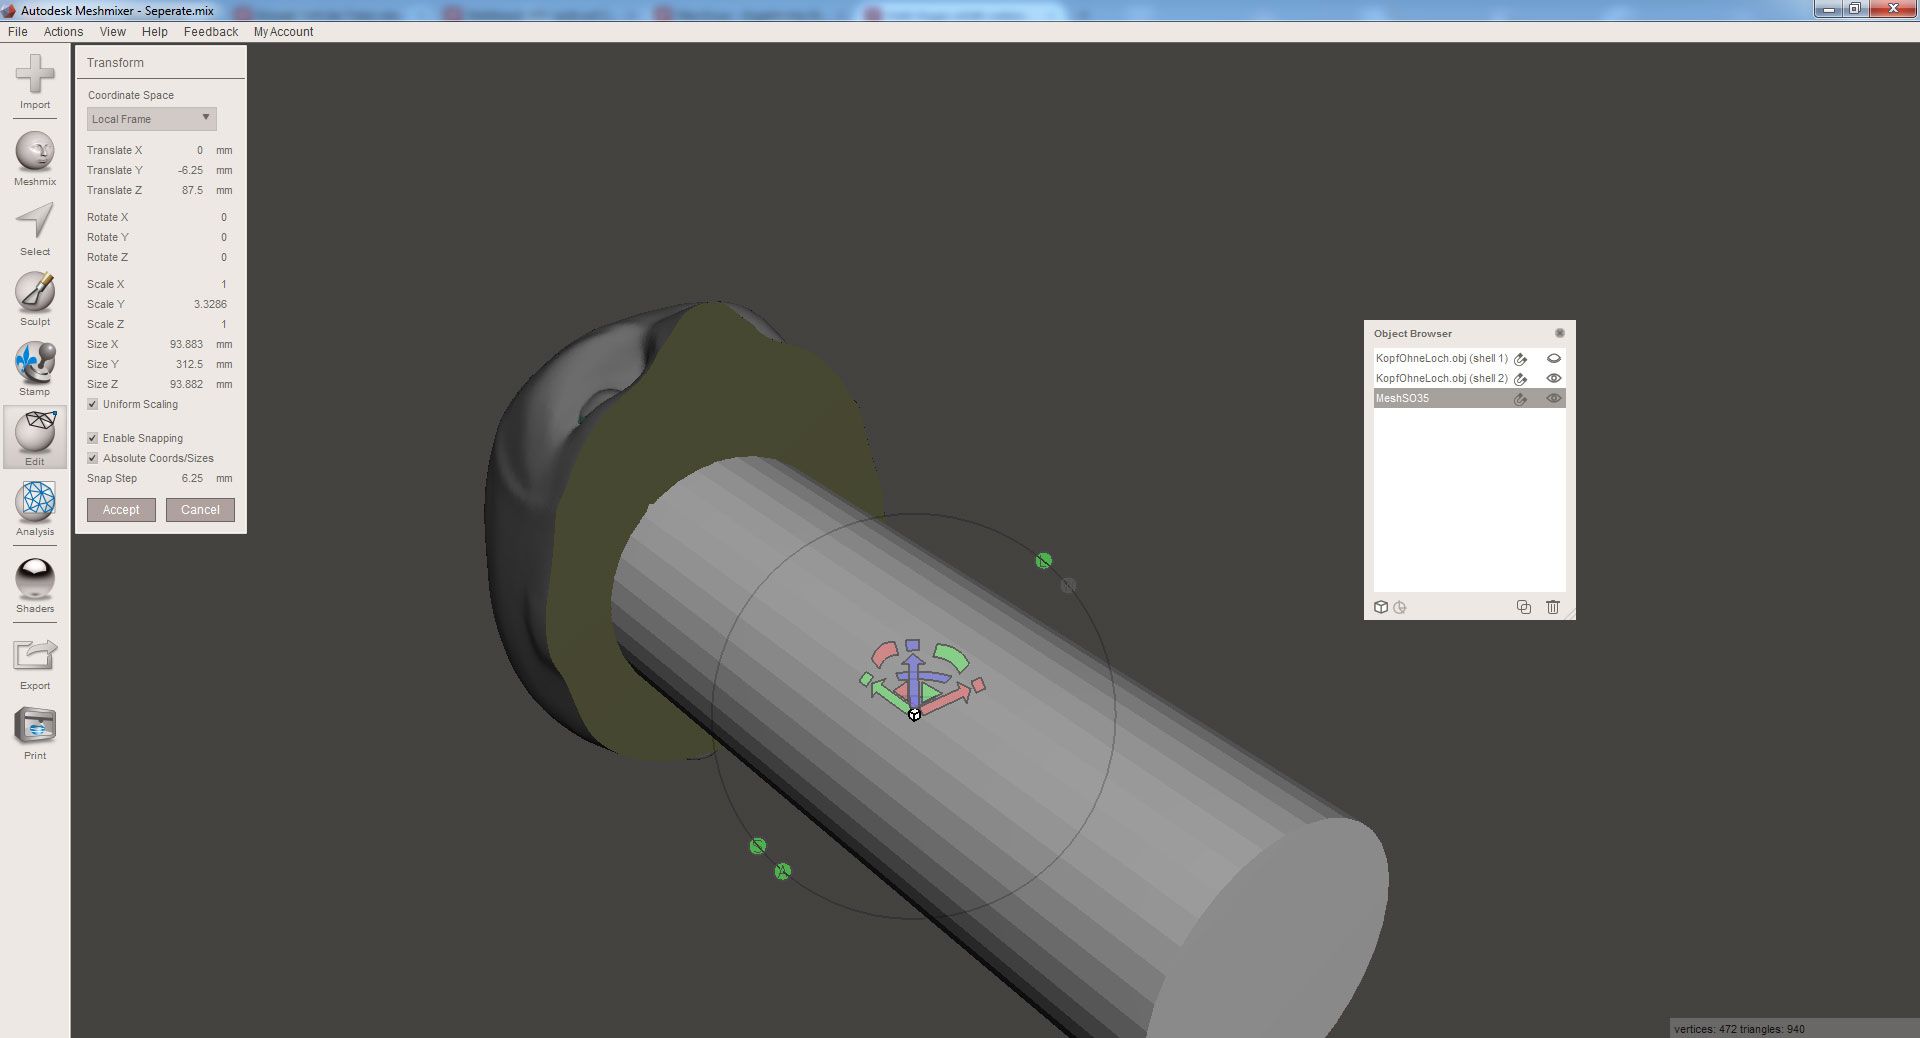
Task: Delete the selected object with trash icon
Action: point(1553,607)
